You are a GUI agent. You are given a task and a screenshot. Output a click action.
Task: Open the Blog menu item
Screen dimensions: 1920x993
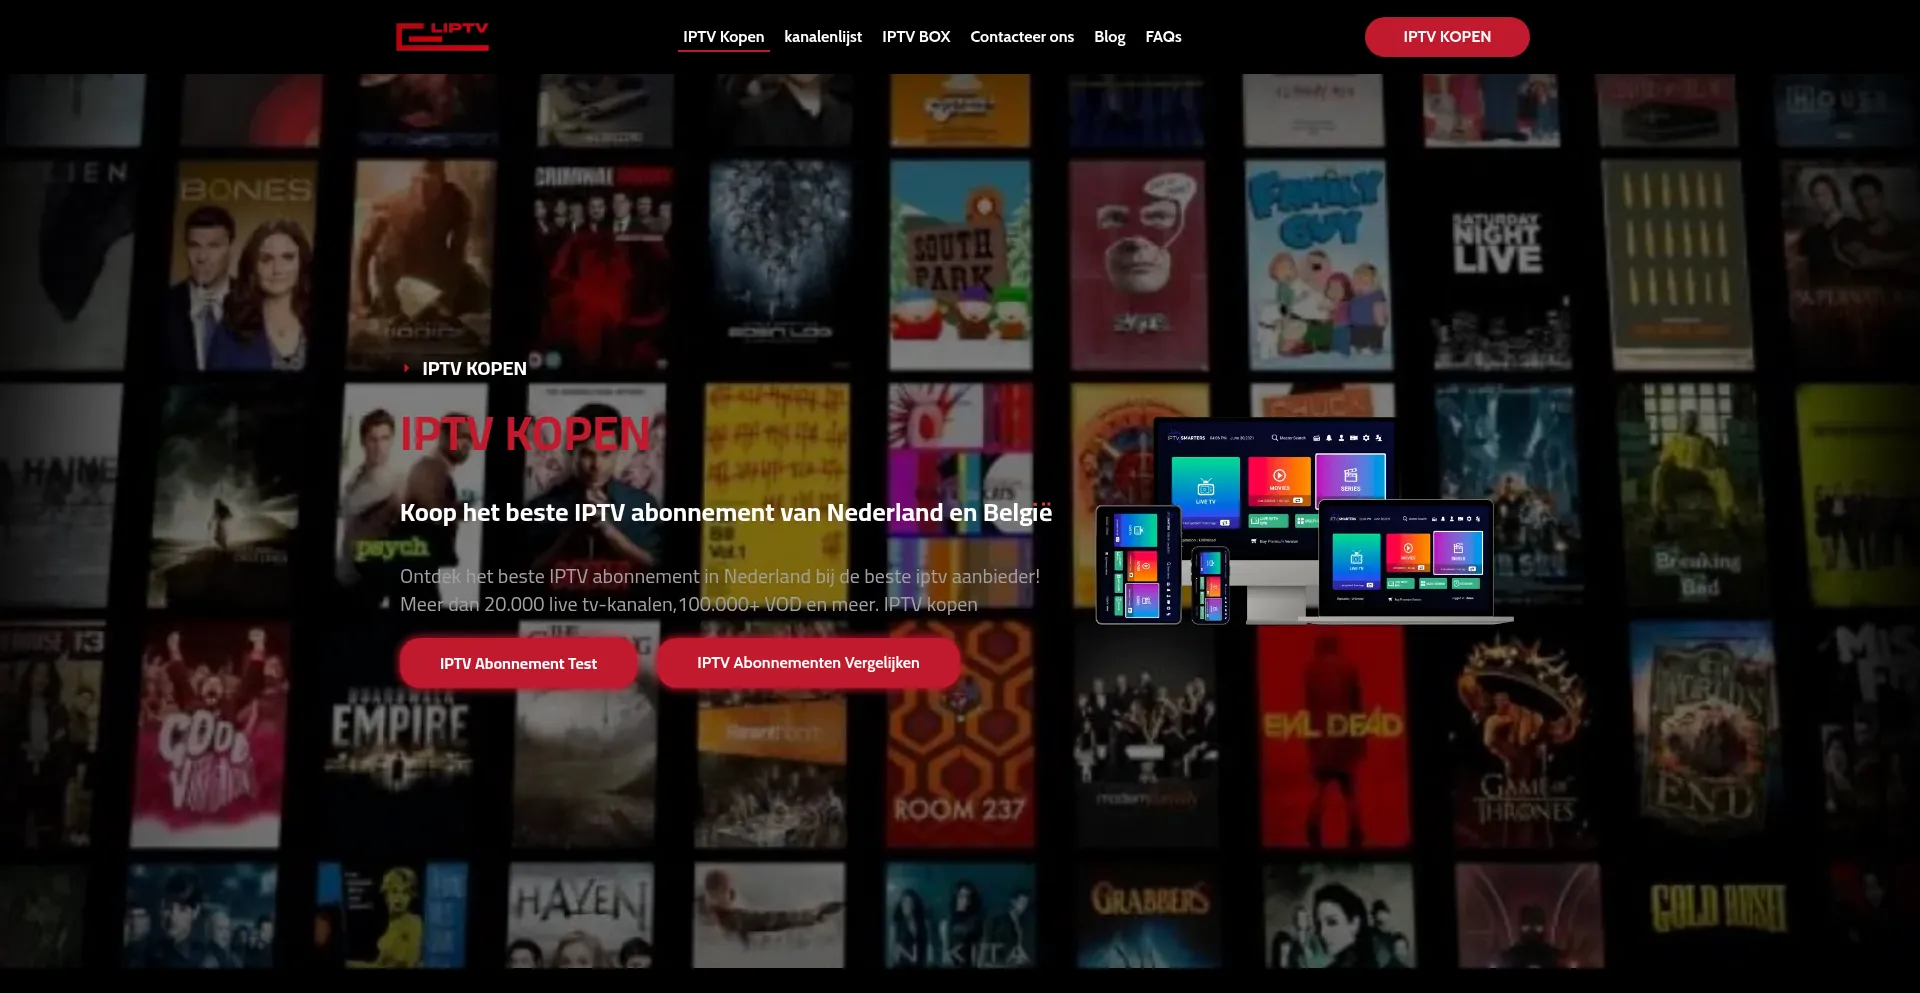[x=1109, y=37]
